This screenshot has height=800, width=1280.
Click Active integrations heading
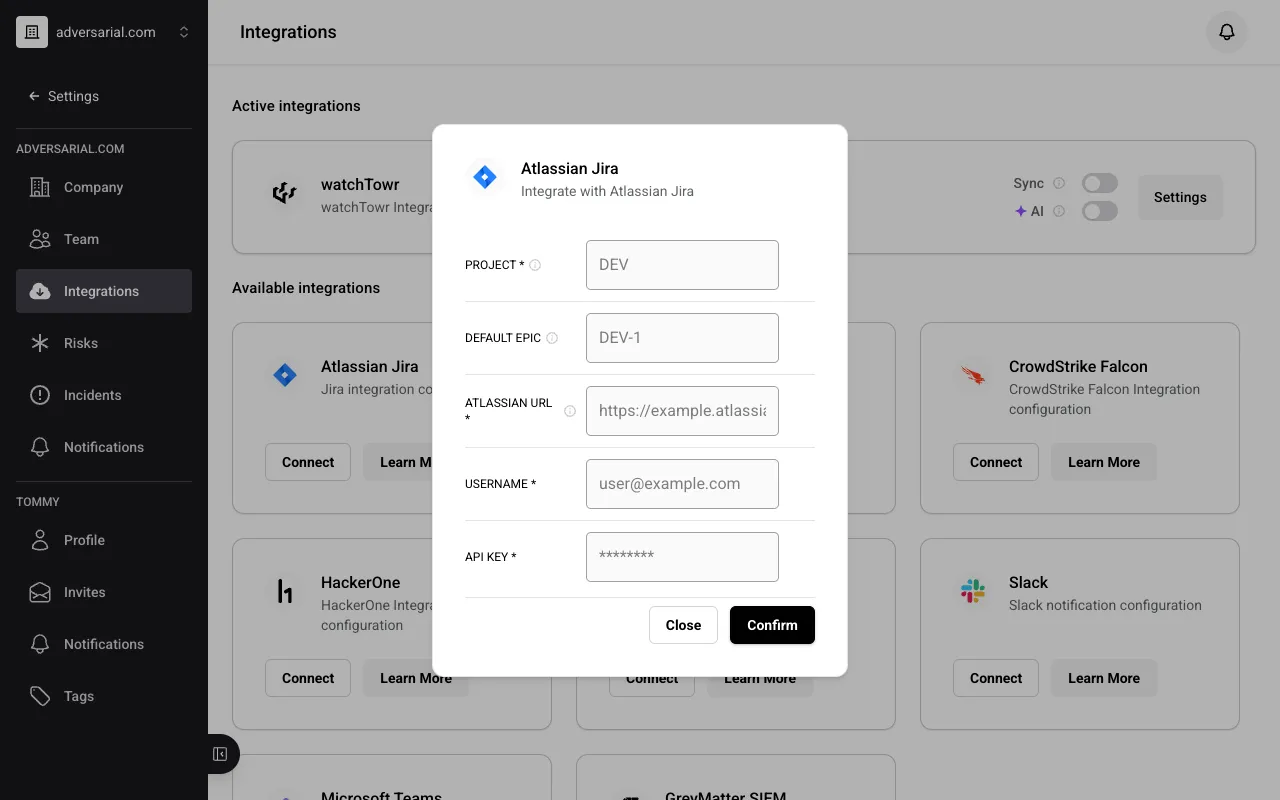click(296, 106)
